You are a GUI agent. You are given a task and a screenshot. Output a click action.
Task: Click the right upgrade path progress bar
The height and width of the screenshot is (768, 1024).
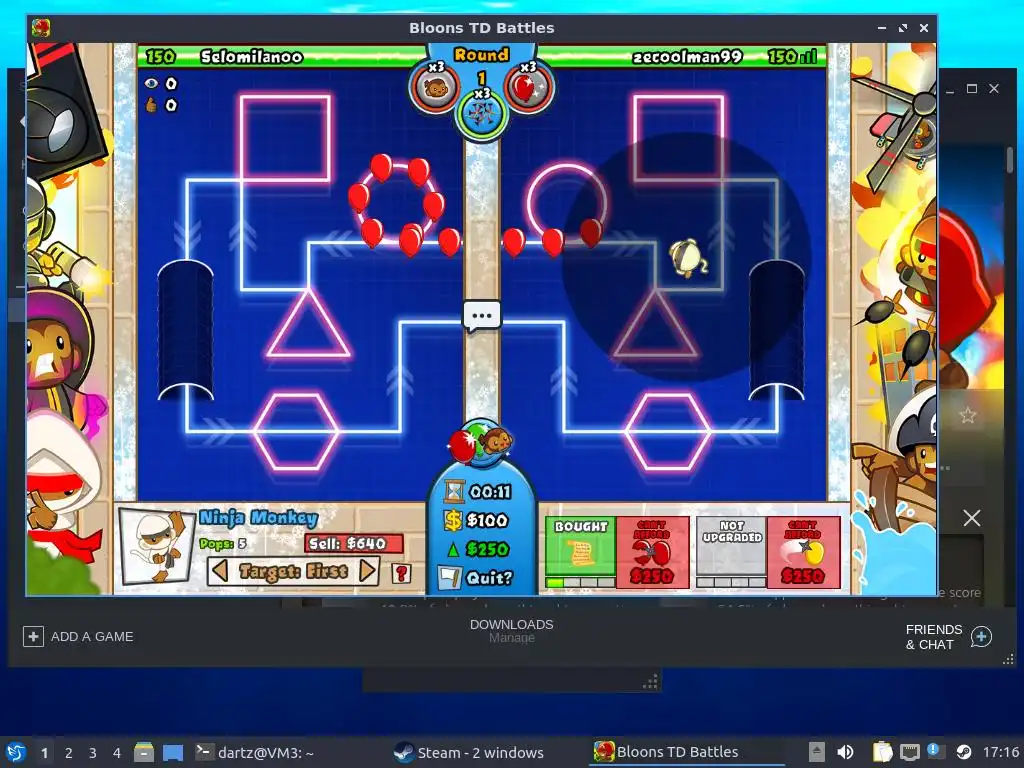point(731,583)
